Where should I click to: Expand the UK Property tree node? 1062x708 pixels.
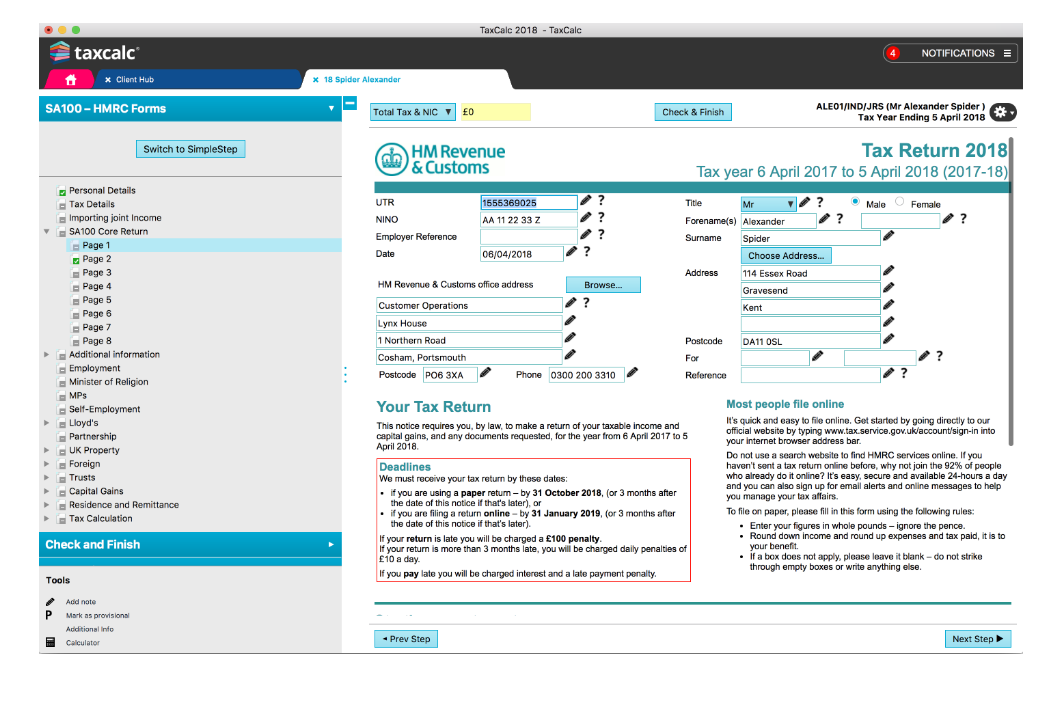[47, 451]
